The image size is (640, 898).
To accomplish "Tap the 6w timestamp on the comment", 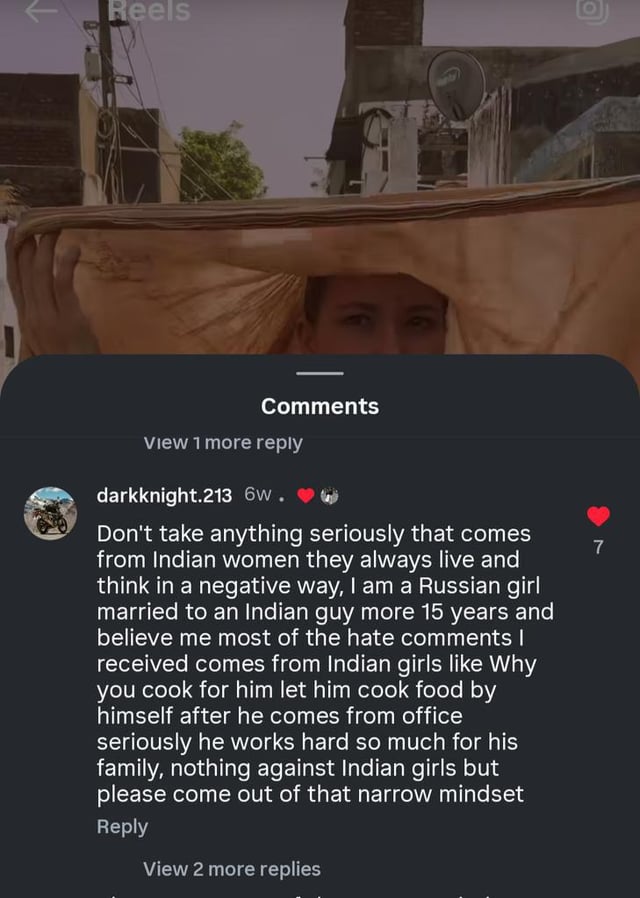I will point(258,495).
